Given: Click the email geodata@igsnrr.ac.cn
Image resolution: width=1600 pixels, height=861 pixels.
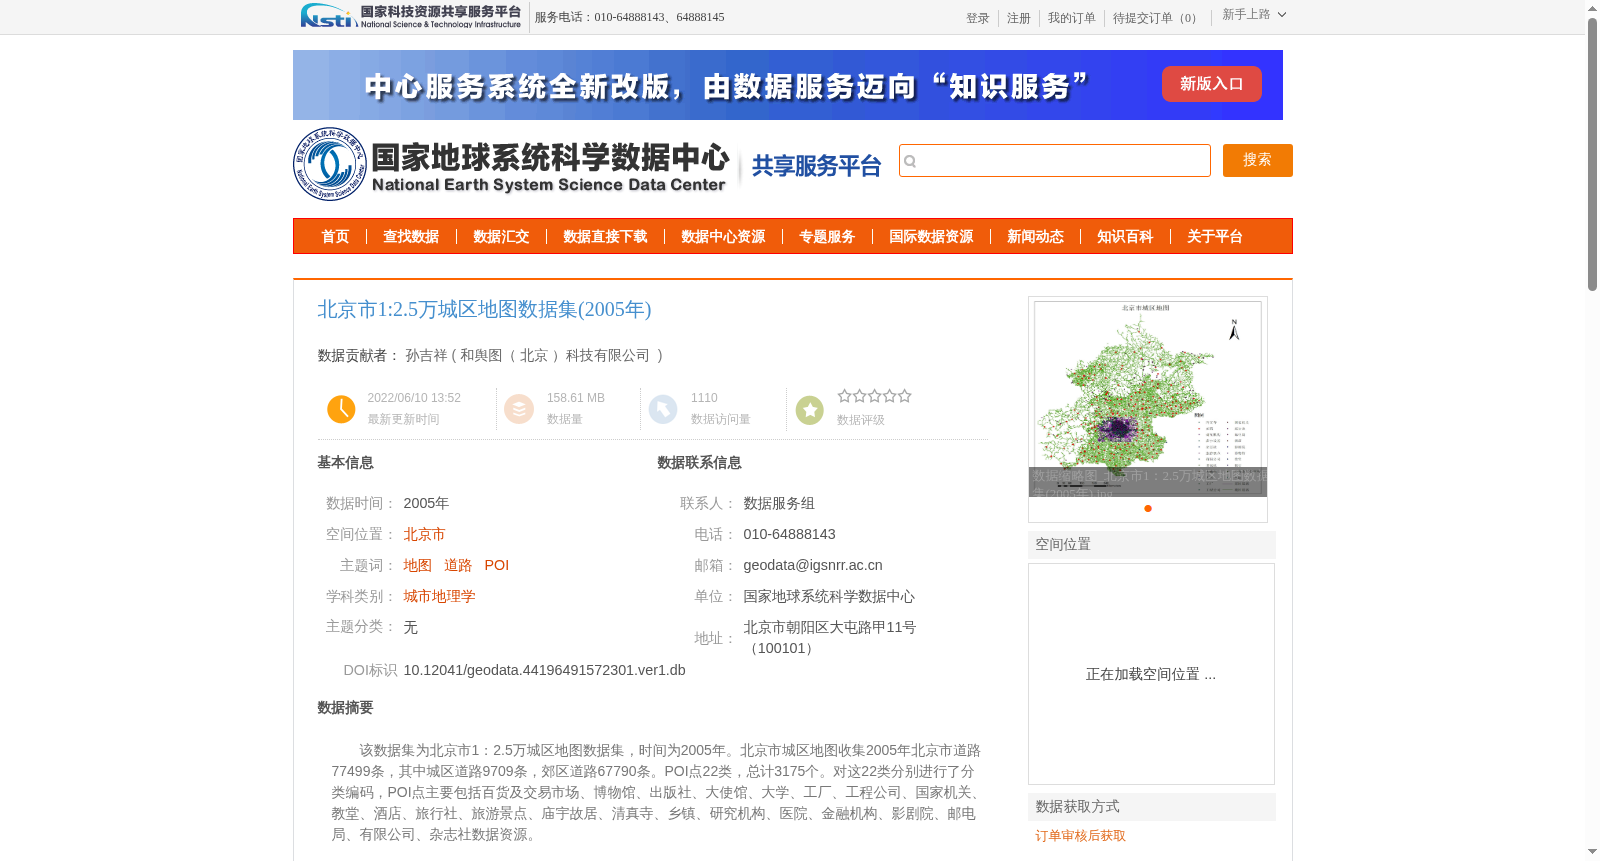Looking at the screenshot, I should (x=813, y=565).
